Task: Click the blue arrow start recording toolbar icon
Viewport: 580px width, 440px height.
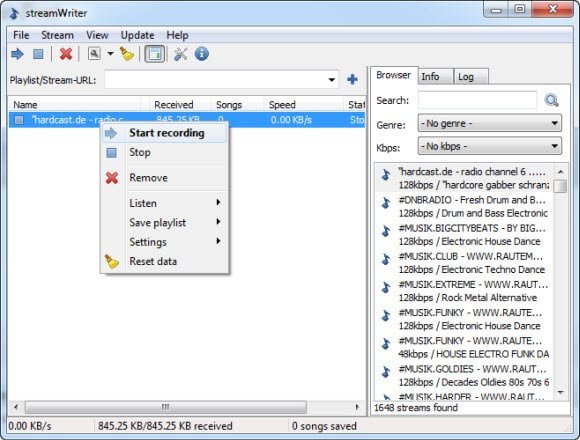Action: pyautogui.click(x=17, y=54)
